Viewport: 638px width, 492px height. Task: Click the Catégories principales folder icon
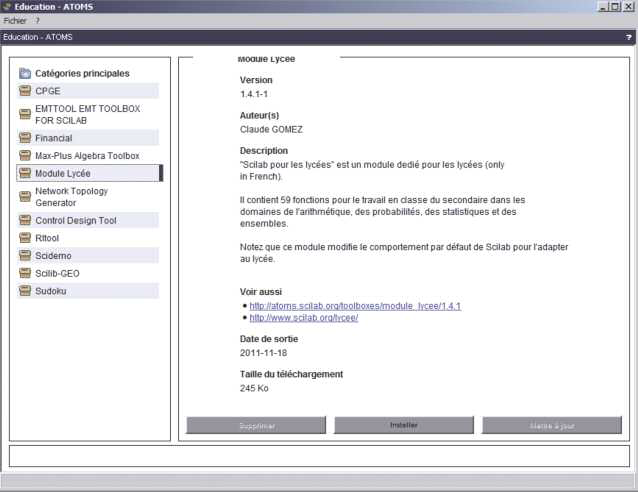click(x=25, y=73)
